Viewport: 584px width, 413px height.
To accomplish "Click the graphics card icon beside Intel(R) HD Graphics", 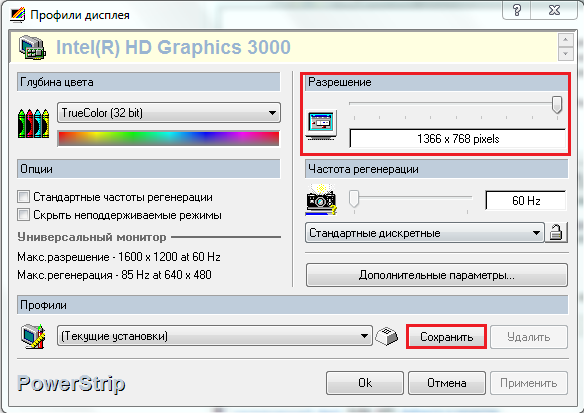I will (32, 48).
